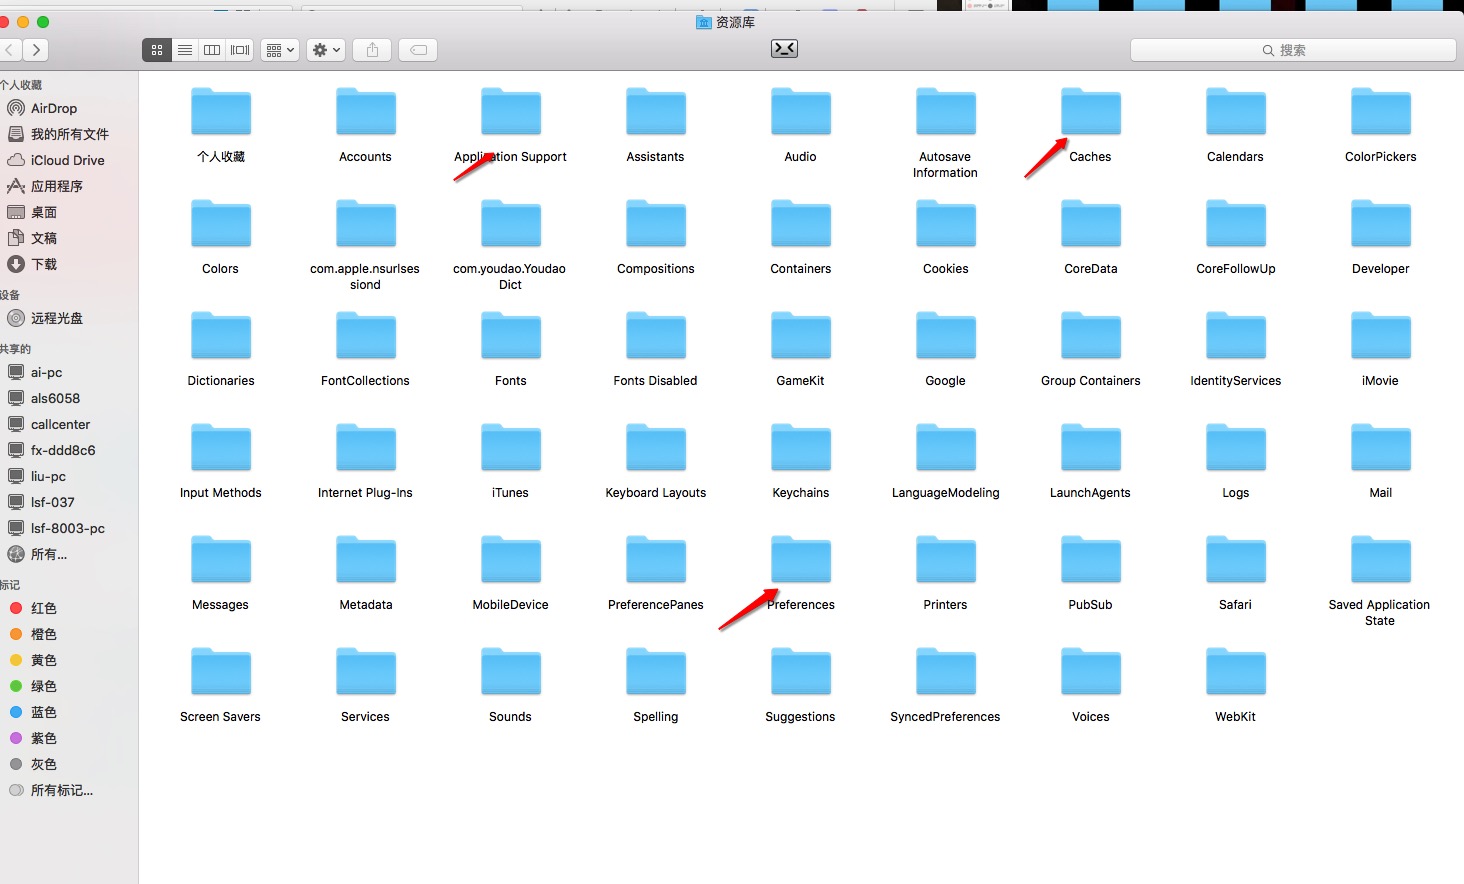Open the com.youdao.YoudaoDict folder
The width and height of the screenshot is (1464, 884).
(x=510, y=224)
